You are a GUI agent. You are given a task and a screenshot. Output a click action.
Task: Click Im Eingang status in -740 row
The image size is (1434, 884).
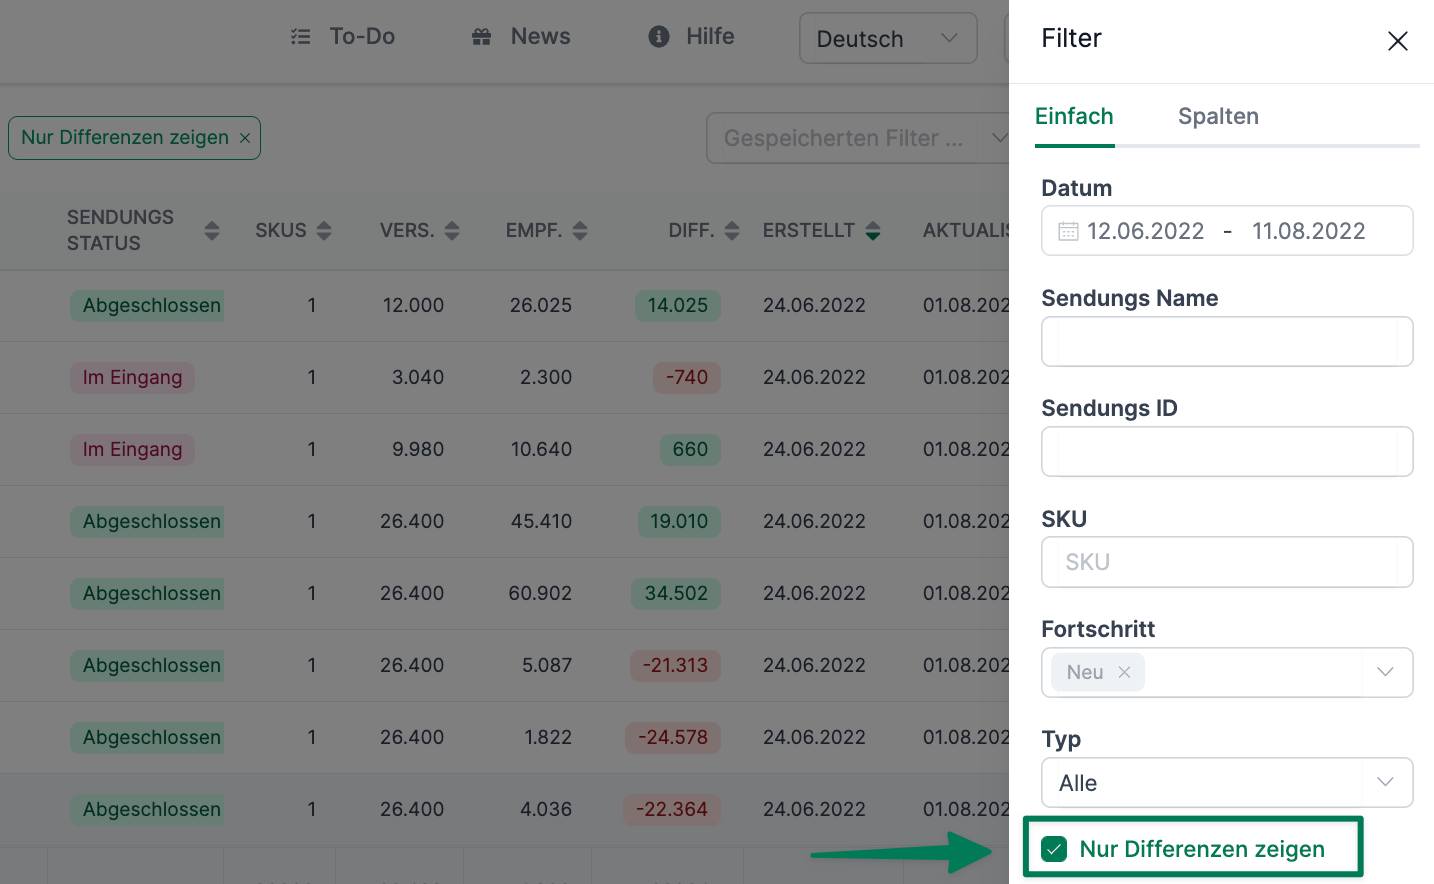click(132, 378)
